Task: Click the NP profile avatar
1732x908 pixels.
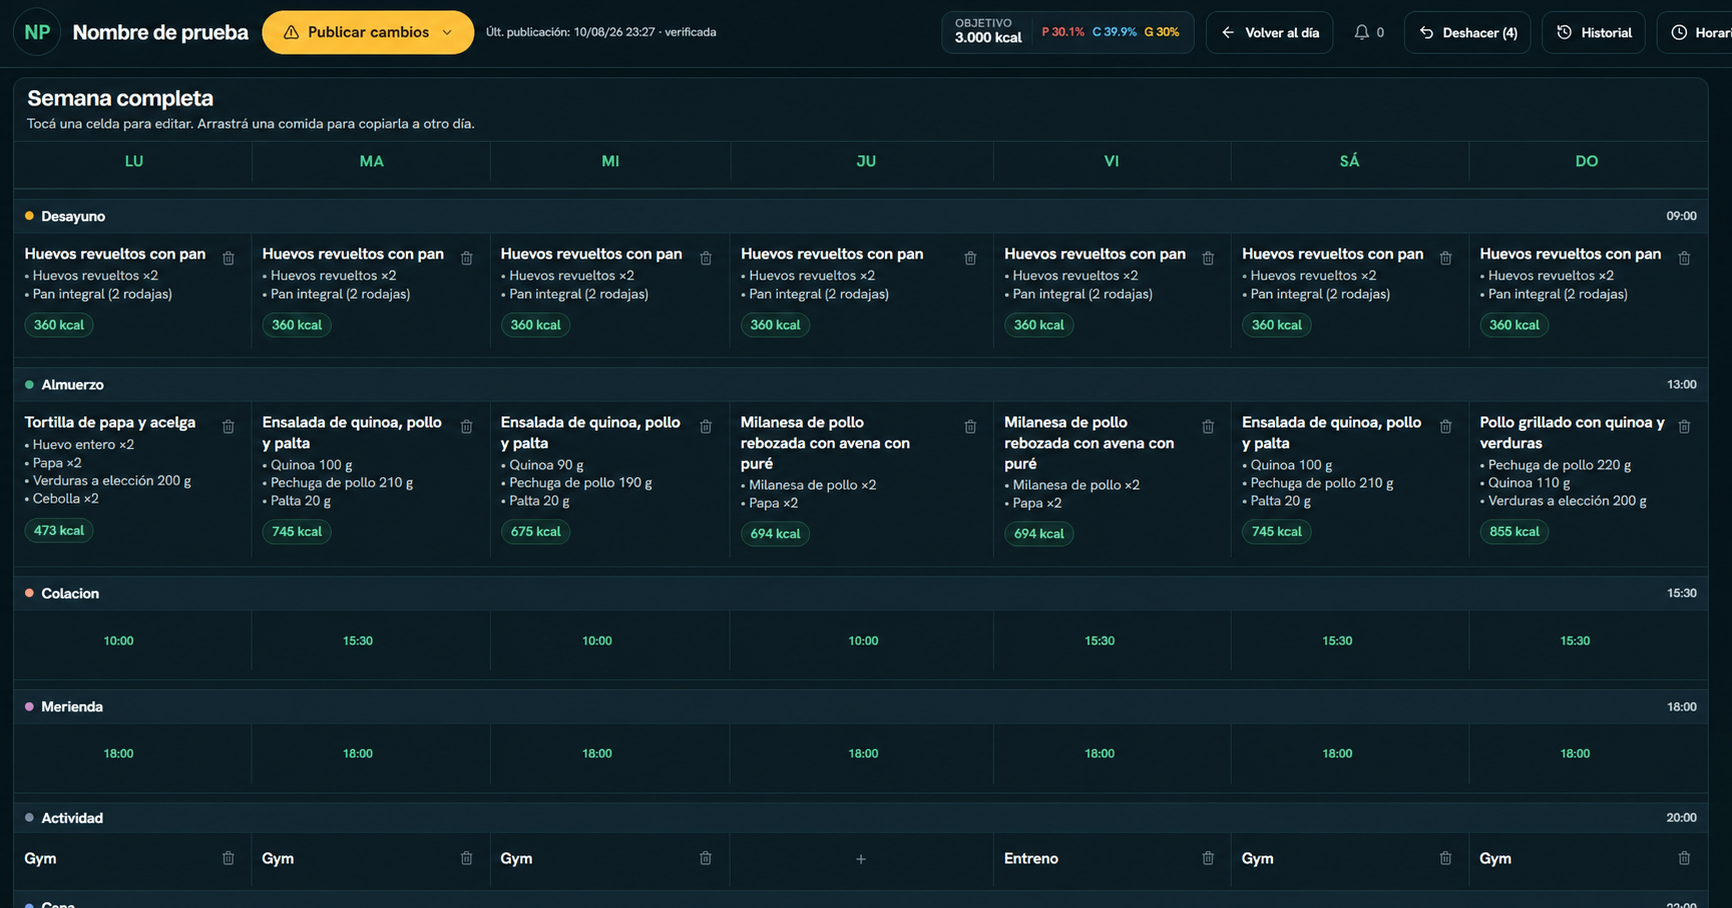Action: (x=37, y=32)
